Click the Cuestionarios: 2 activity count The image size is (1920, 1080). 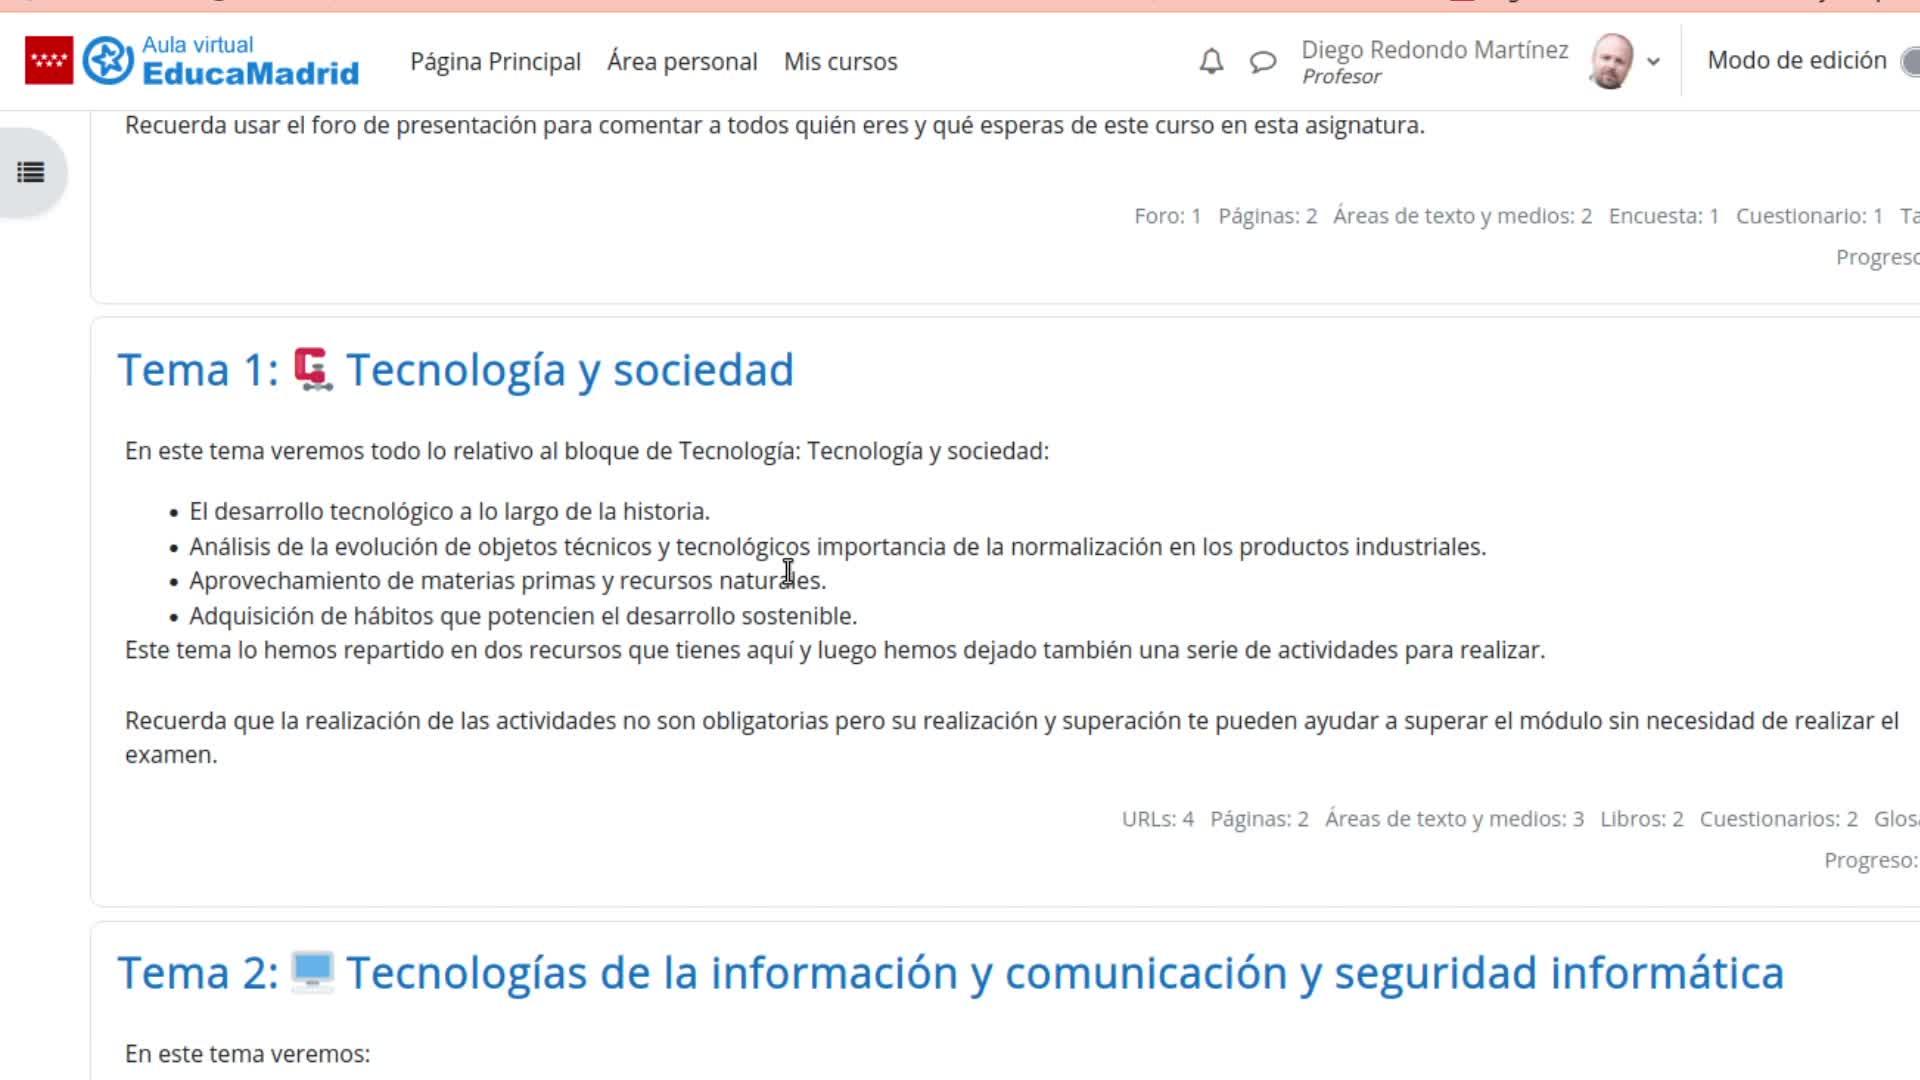(x=1778, y=819)
